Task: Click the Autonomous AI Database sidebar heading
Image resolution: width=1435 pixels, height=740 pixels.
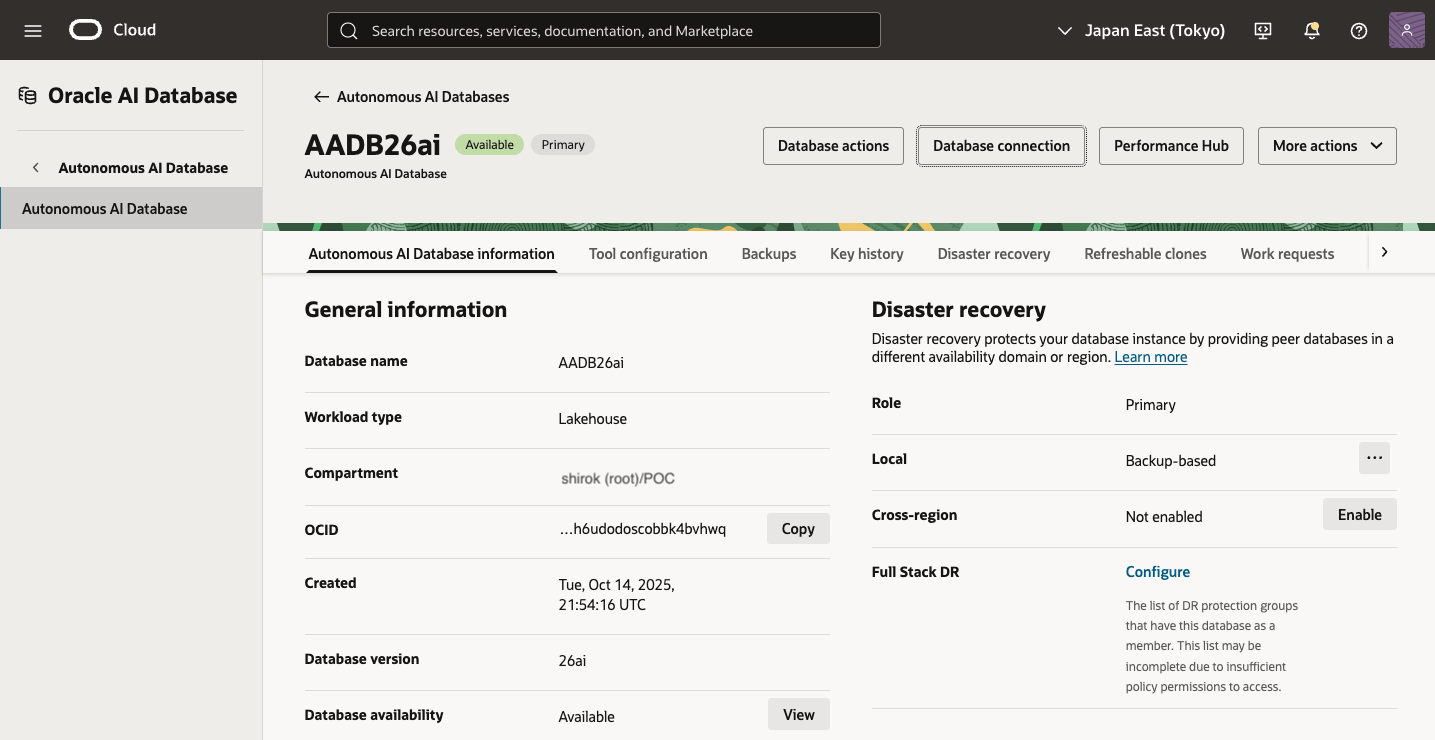Action: click(x=143, y=168)
